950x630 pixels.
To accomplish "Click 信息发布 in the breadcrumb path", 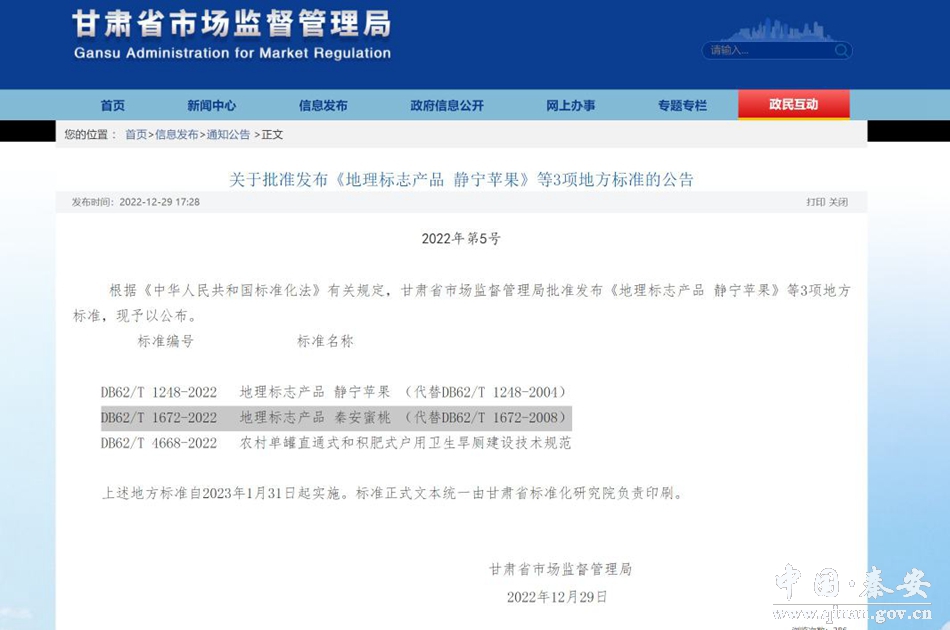I will coord(177,134).
